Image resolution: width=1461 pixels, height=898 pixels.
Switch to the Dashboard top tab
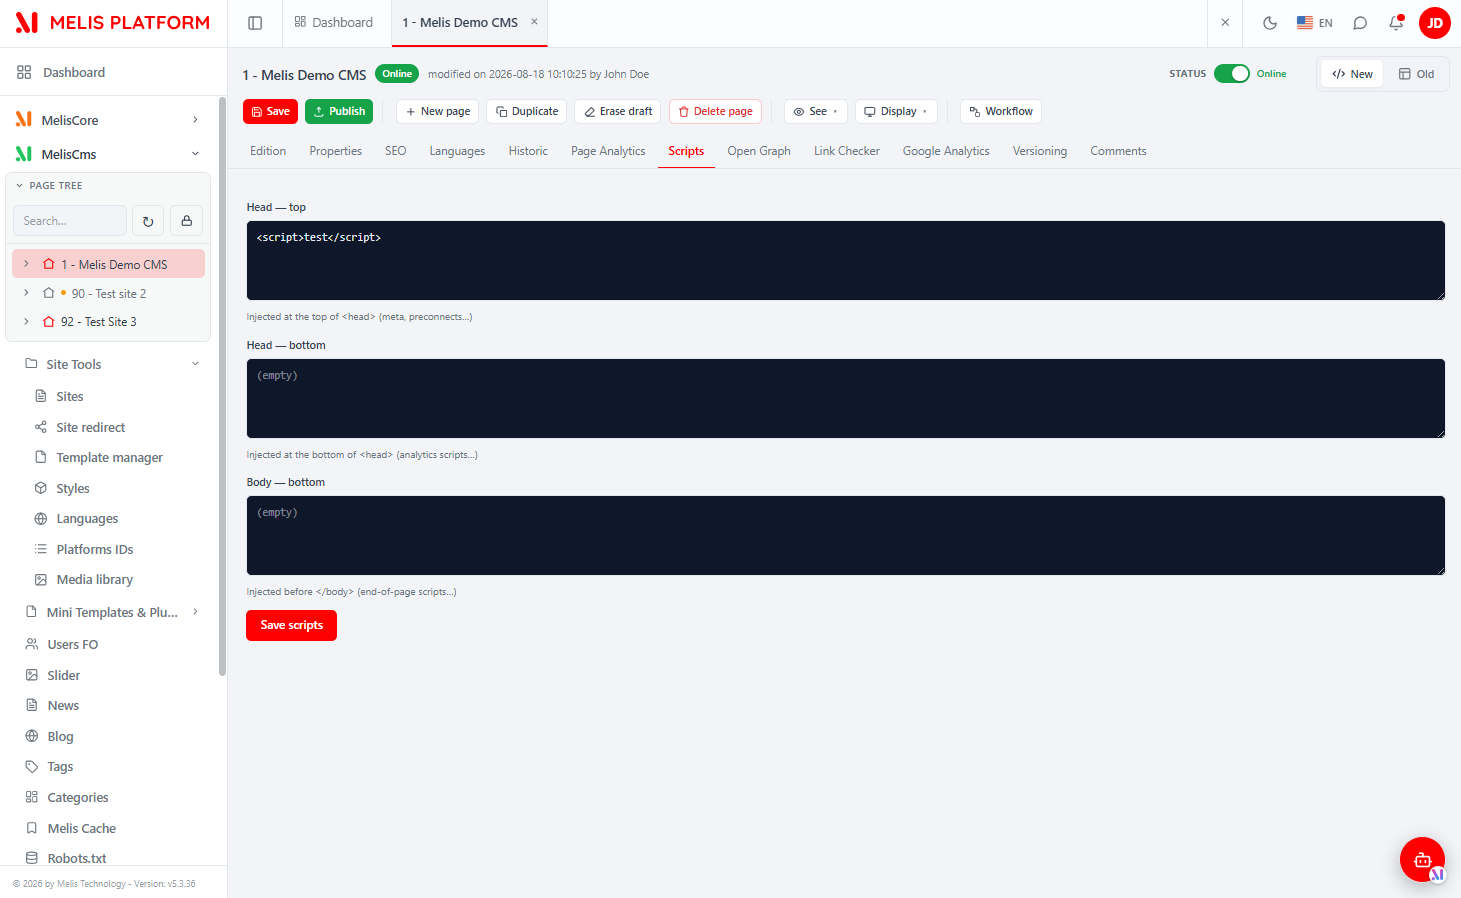334,23
